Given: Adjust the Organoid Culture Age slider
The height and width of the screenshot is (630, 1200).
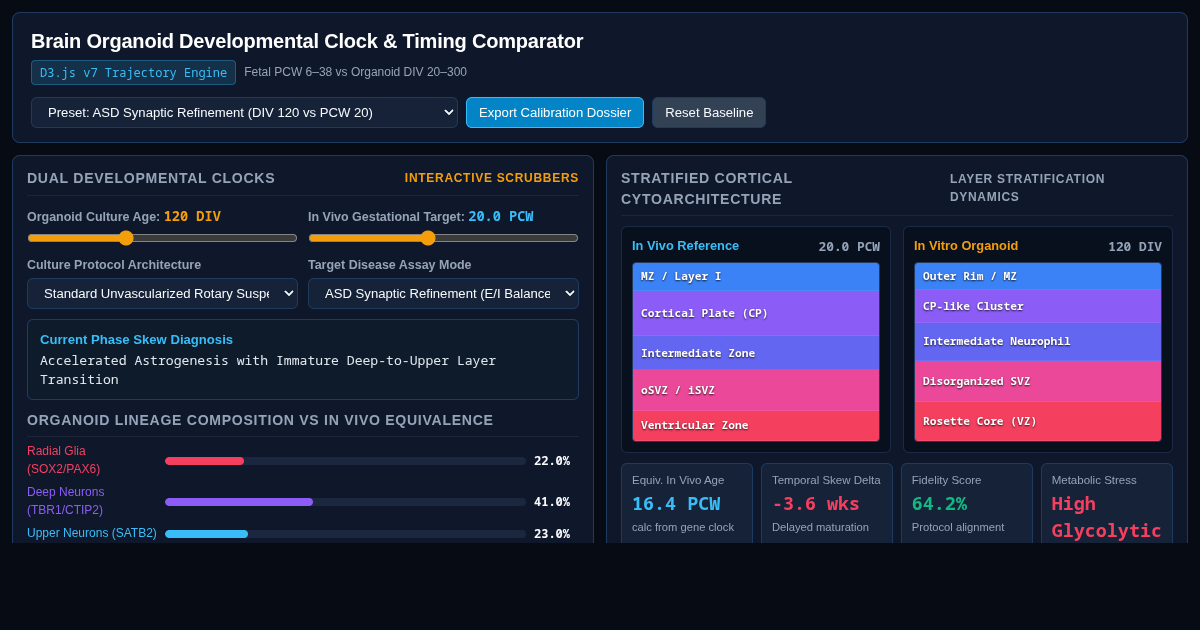Looking at the screenshot, I should pos(162,238).
